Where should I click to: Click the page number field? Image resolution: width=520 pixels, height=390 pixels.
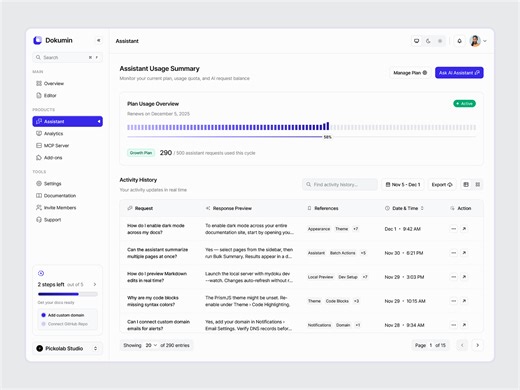(x=431, y=345)
